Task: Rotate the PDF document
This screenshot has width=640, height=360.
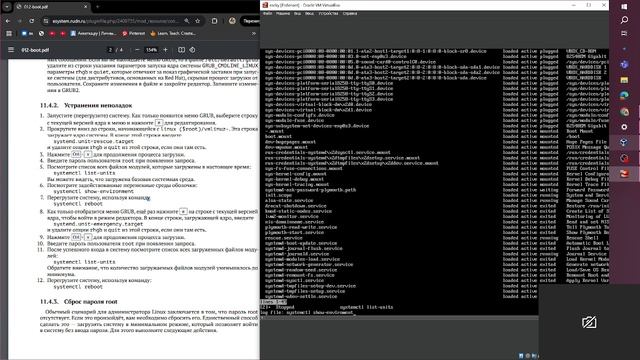Action: [192, 50]
